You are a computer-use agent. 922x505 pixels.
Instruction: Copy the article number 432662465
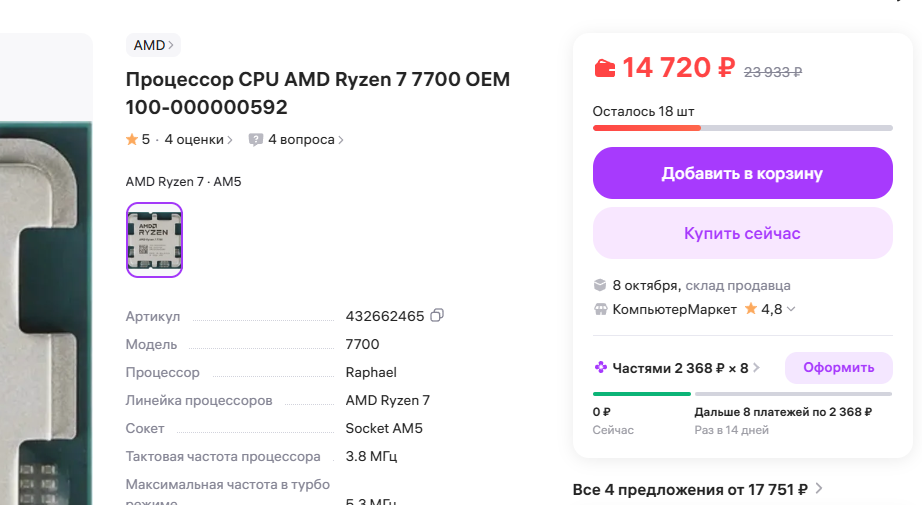(436, 316)
